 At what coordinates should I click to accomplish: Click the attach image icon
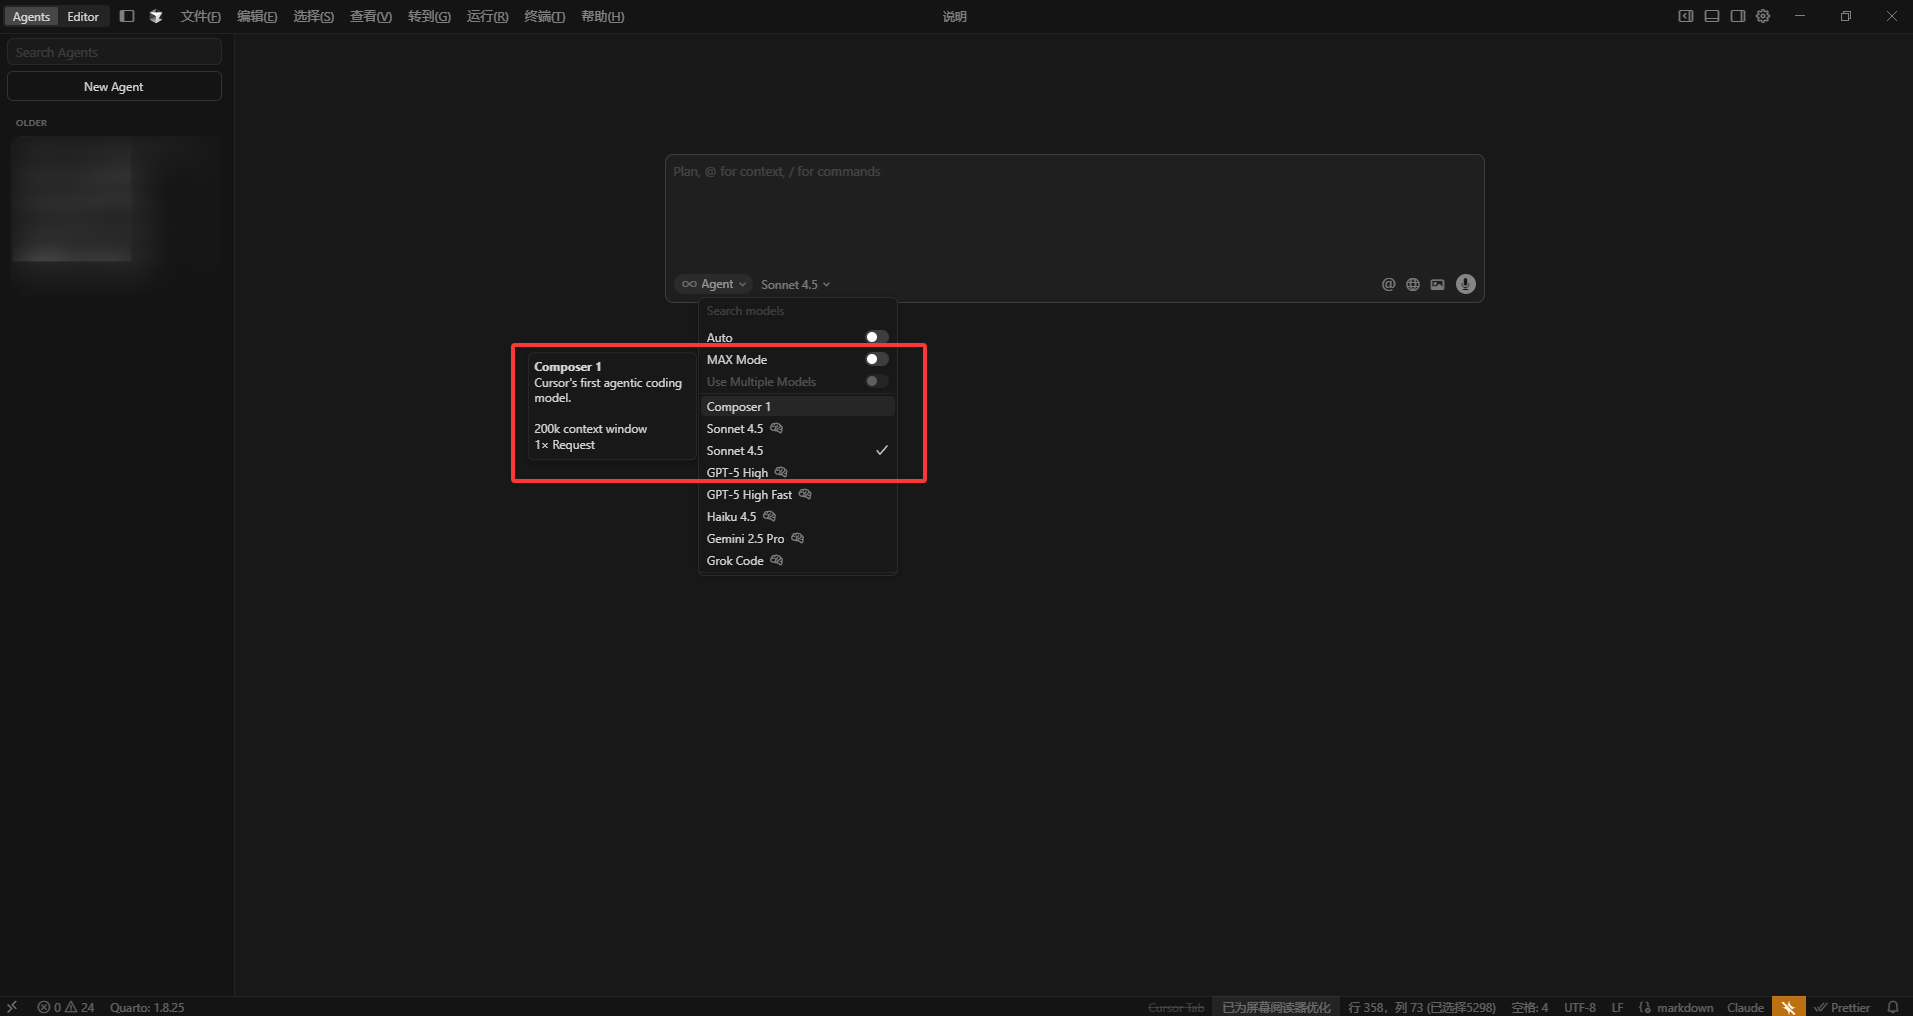click(x=1437, y=285)
